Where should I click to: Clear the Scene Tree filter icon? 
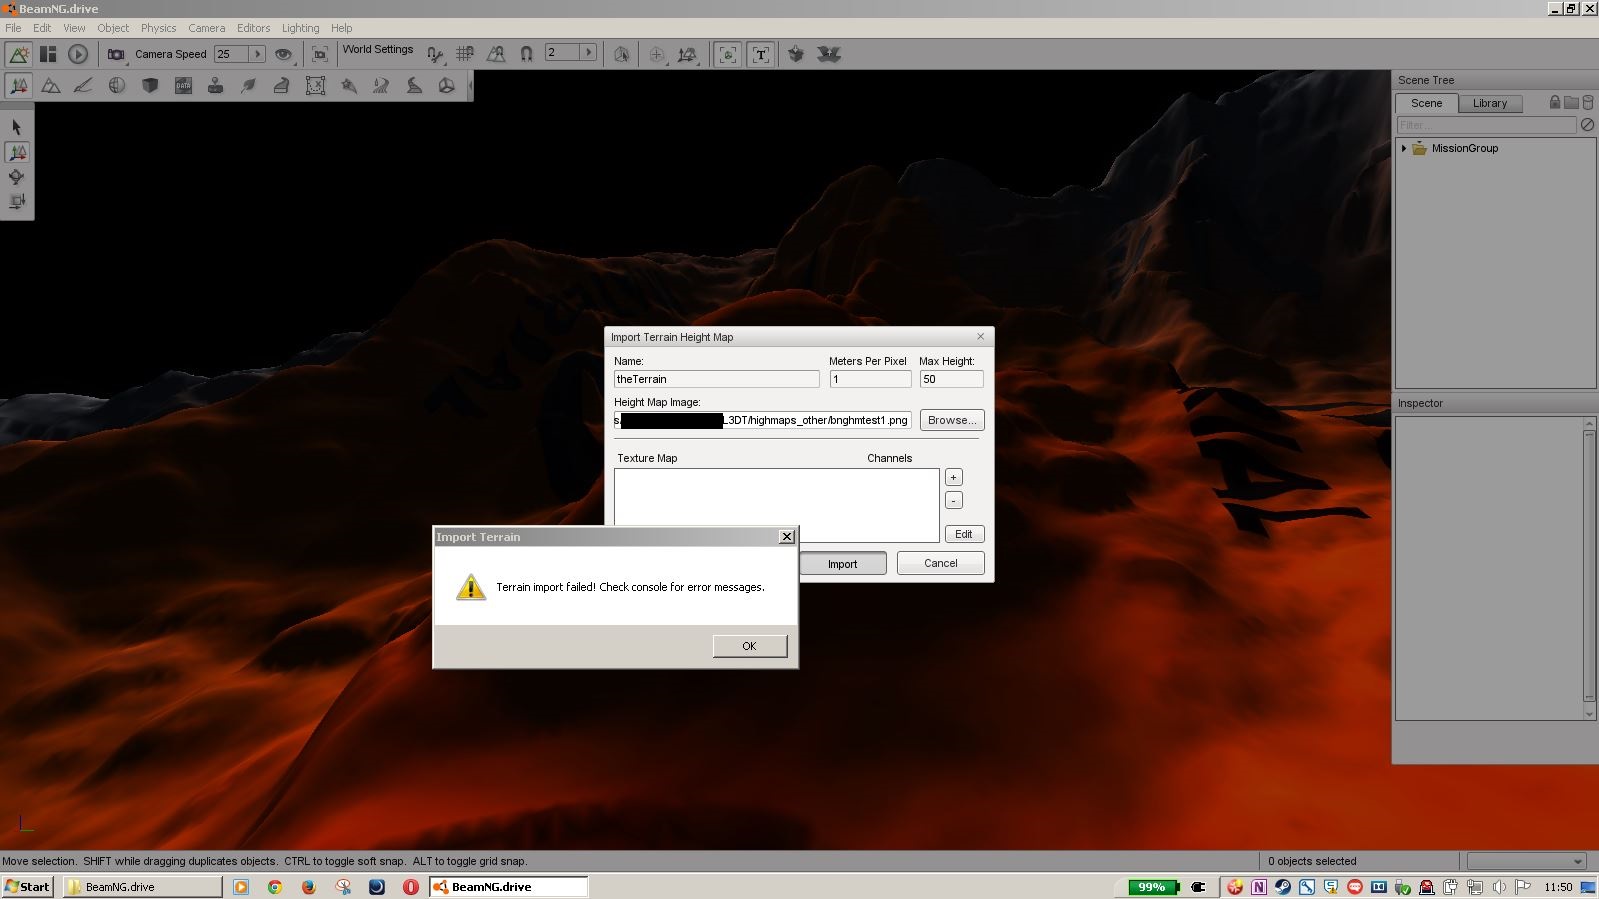[1587, 125]
